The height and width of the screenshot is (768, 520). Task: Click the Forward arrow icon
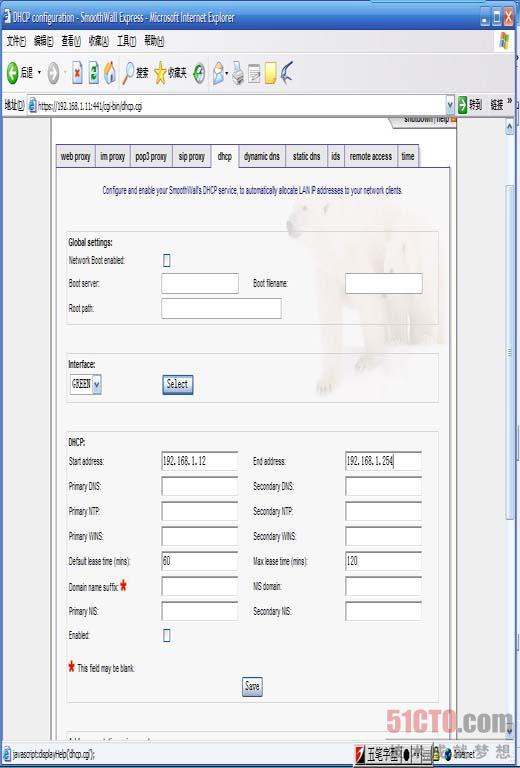tap(53, 73)
